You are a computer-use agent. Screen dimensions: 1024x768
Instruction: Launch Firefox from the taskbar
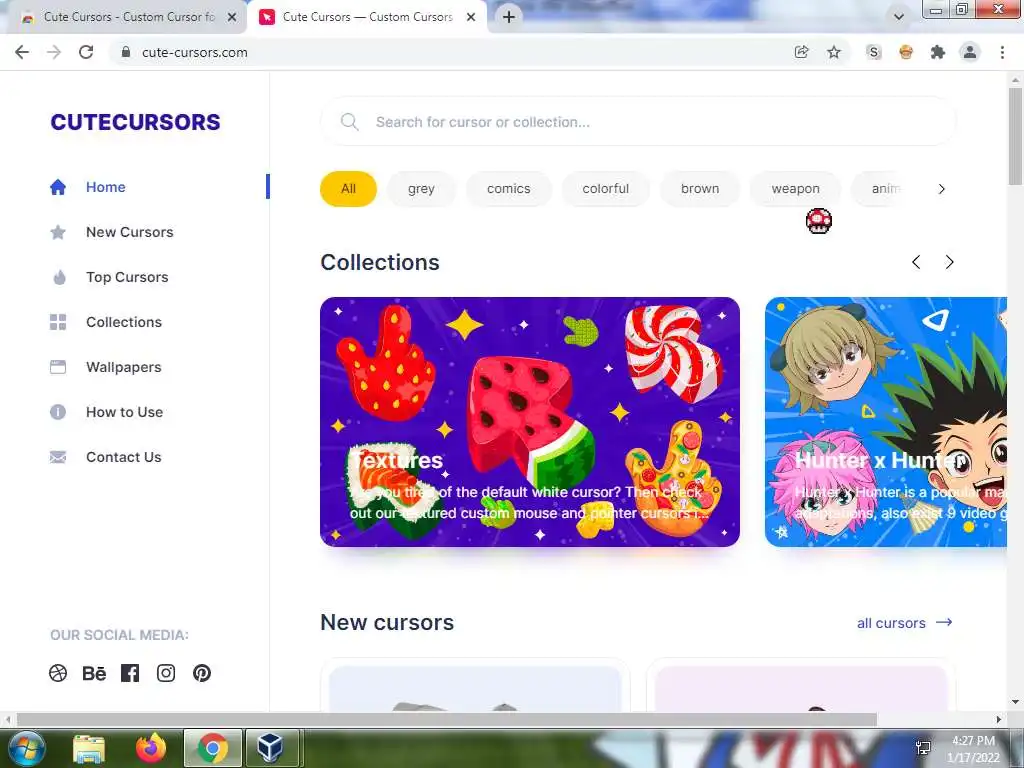pos(151,748)
